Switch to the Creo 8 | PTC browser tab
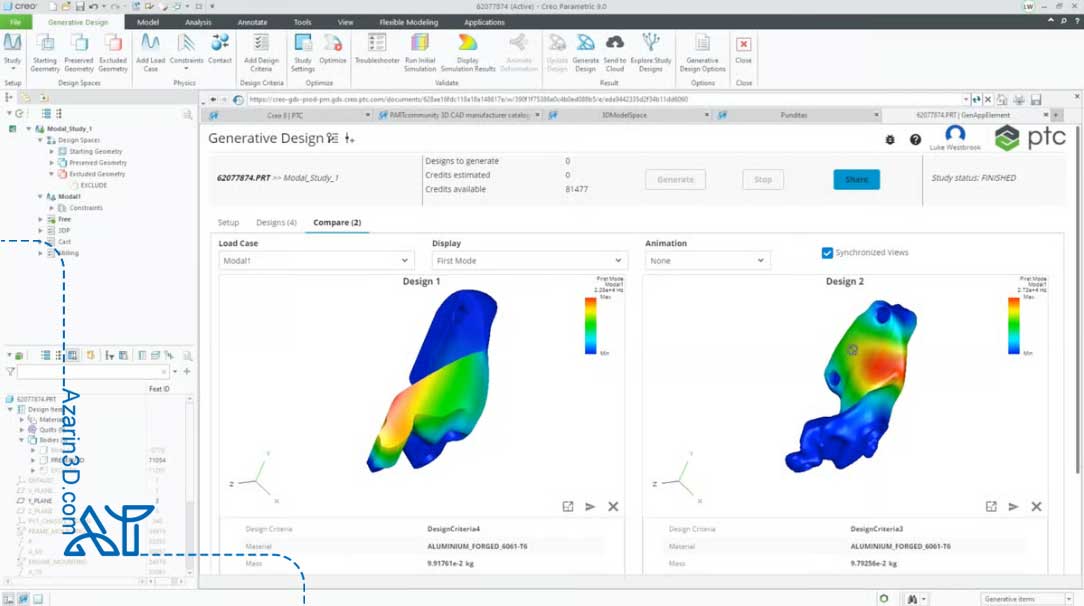Screen dimensions: 1084x606 tap(290, 115)
